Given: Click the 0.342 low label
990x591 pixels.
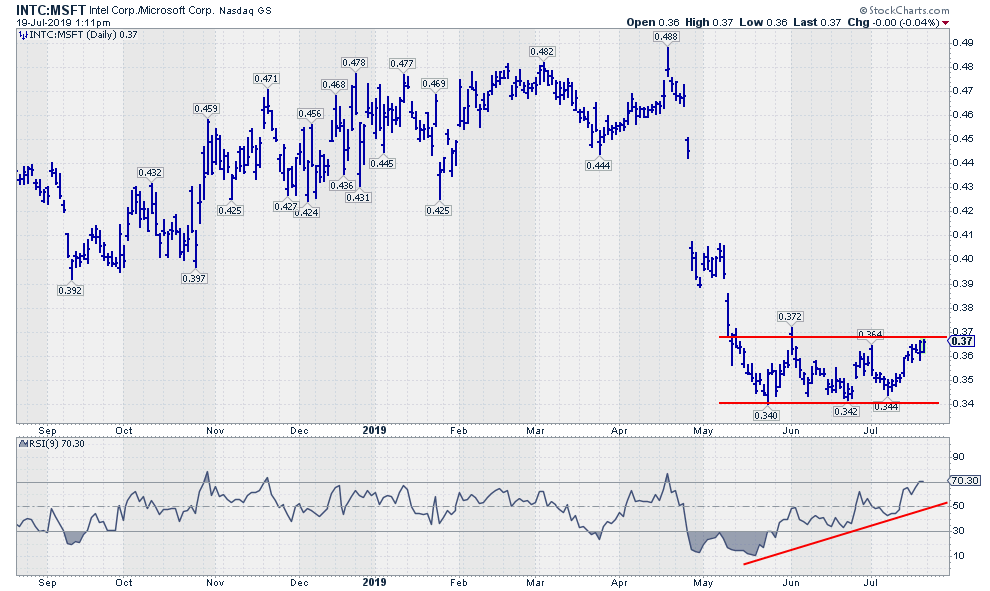Looking at the screenshot, I should (846, 412).
